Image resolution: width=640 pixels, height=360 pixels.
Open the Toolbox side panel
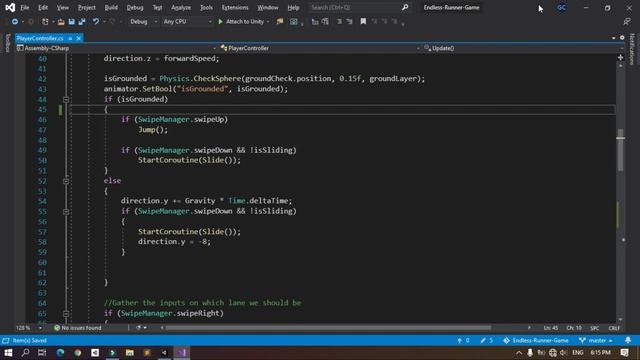tap(7, 43)
